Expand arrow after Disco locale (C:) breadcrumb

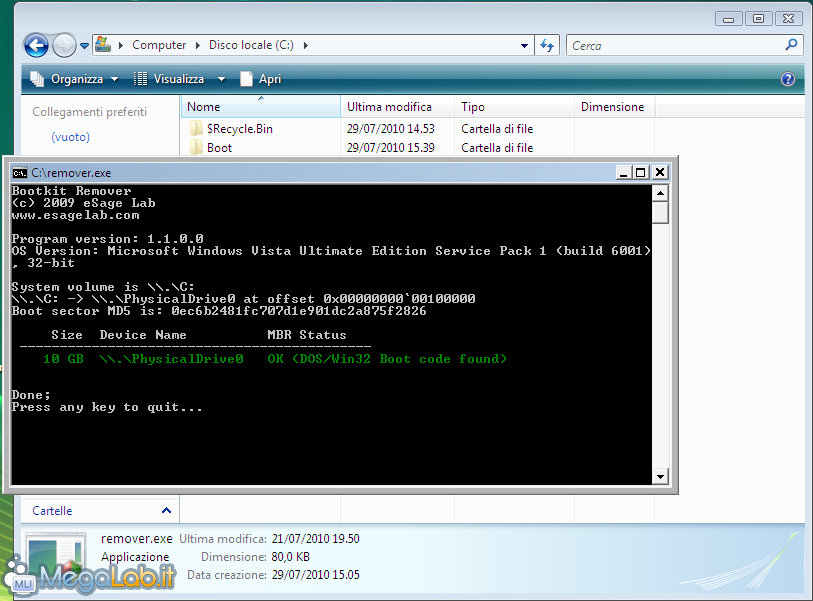(306, 46)
